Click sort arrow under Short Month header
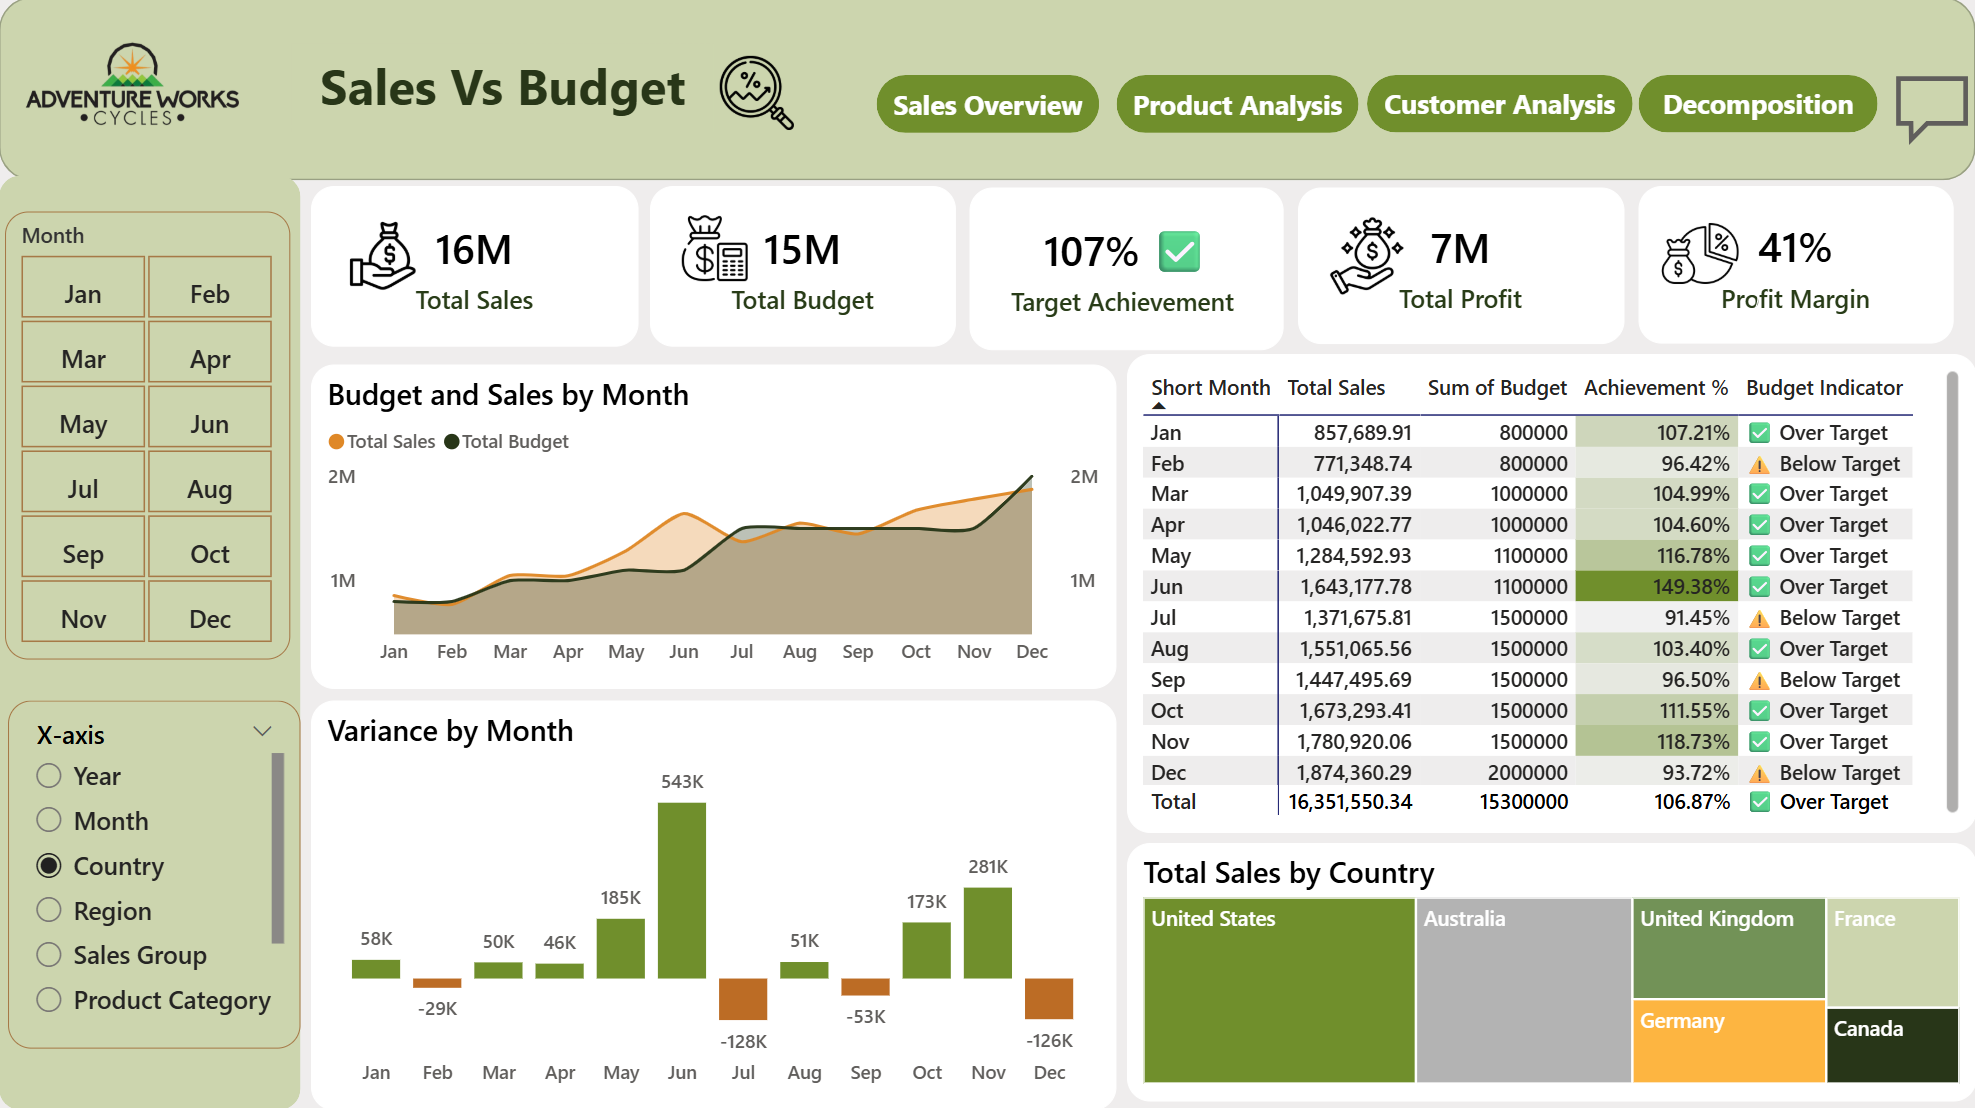The width and height of the screenshot is (1975, 1108). [1158, 406]
